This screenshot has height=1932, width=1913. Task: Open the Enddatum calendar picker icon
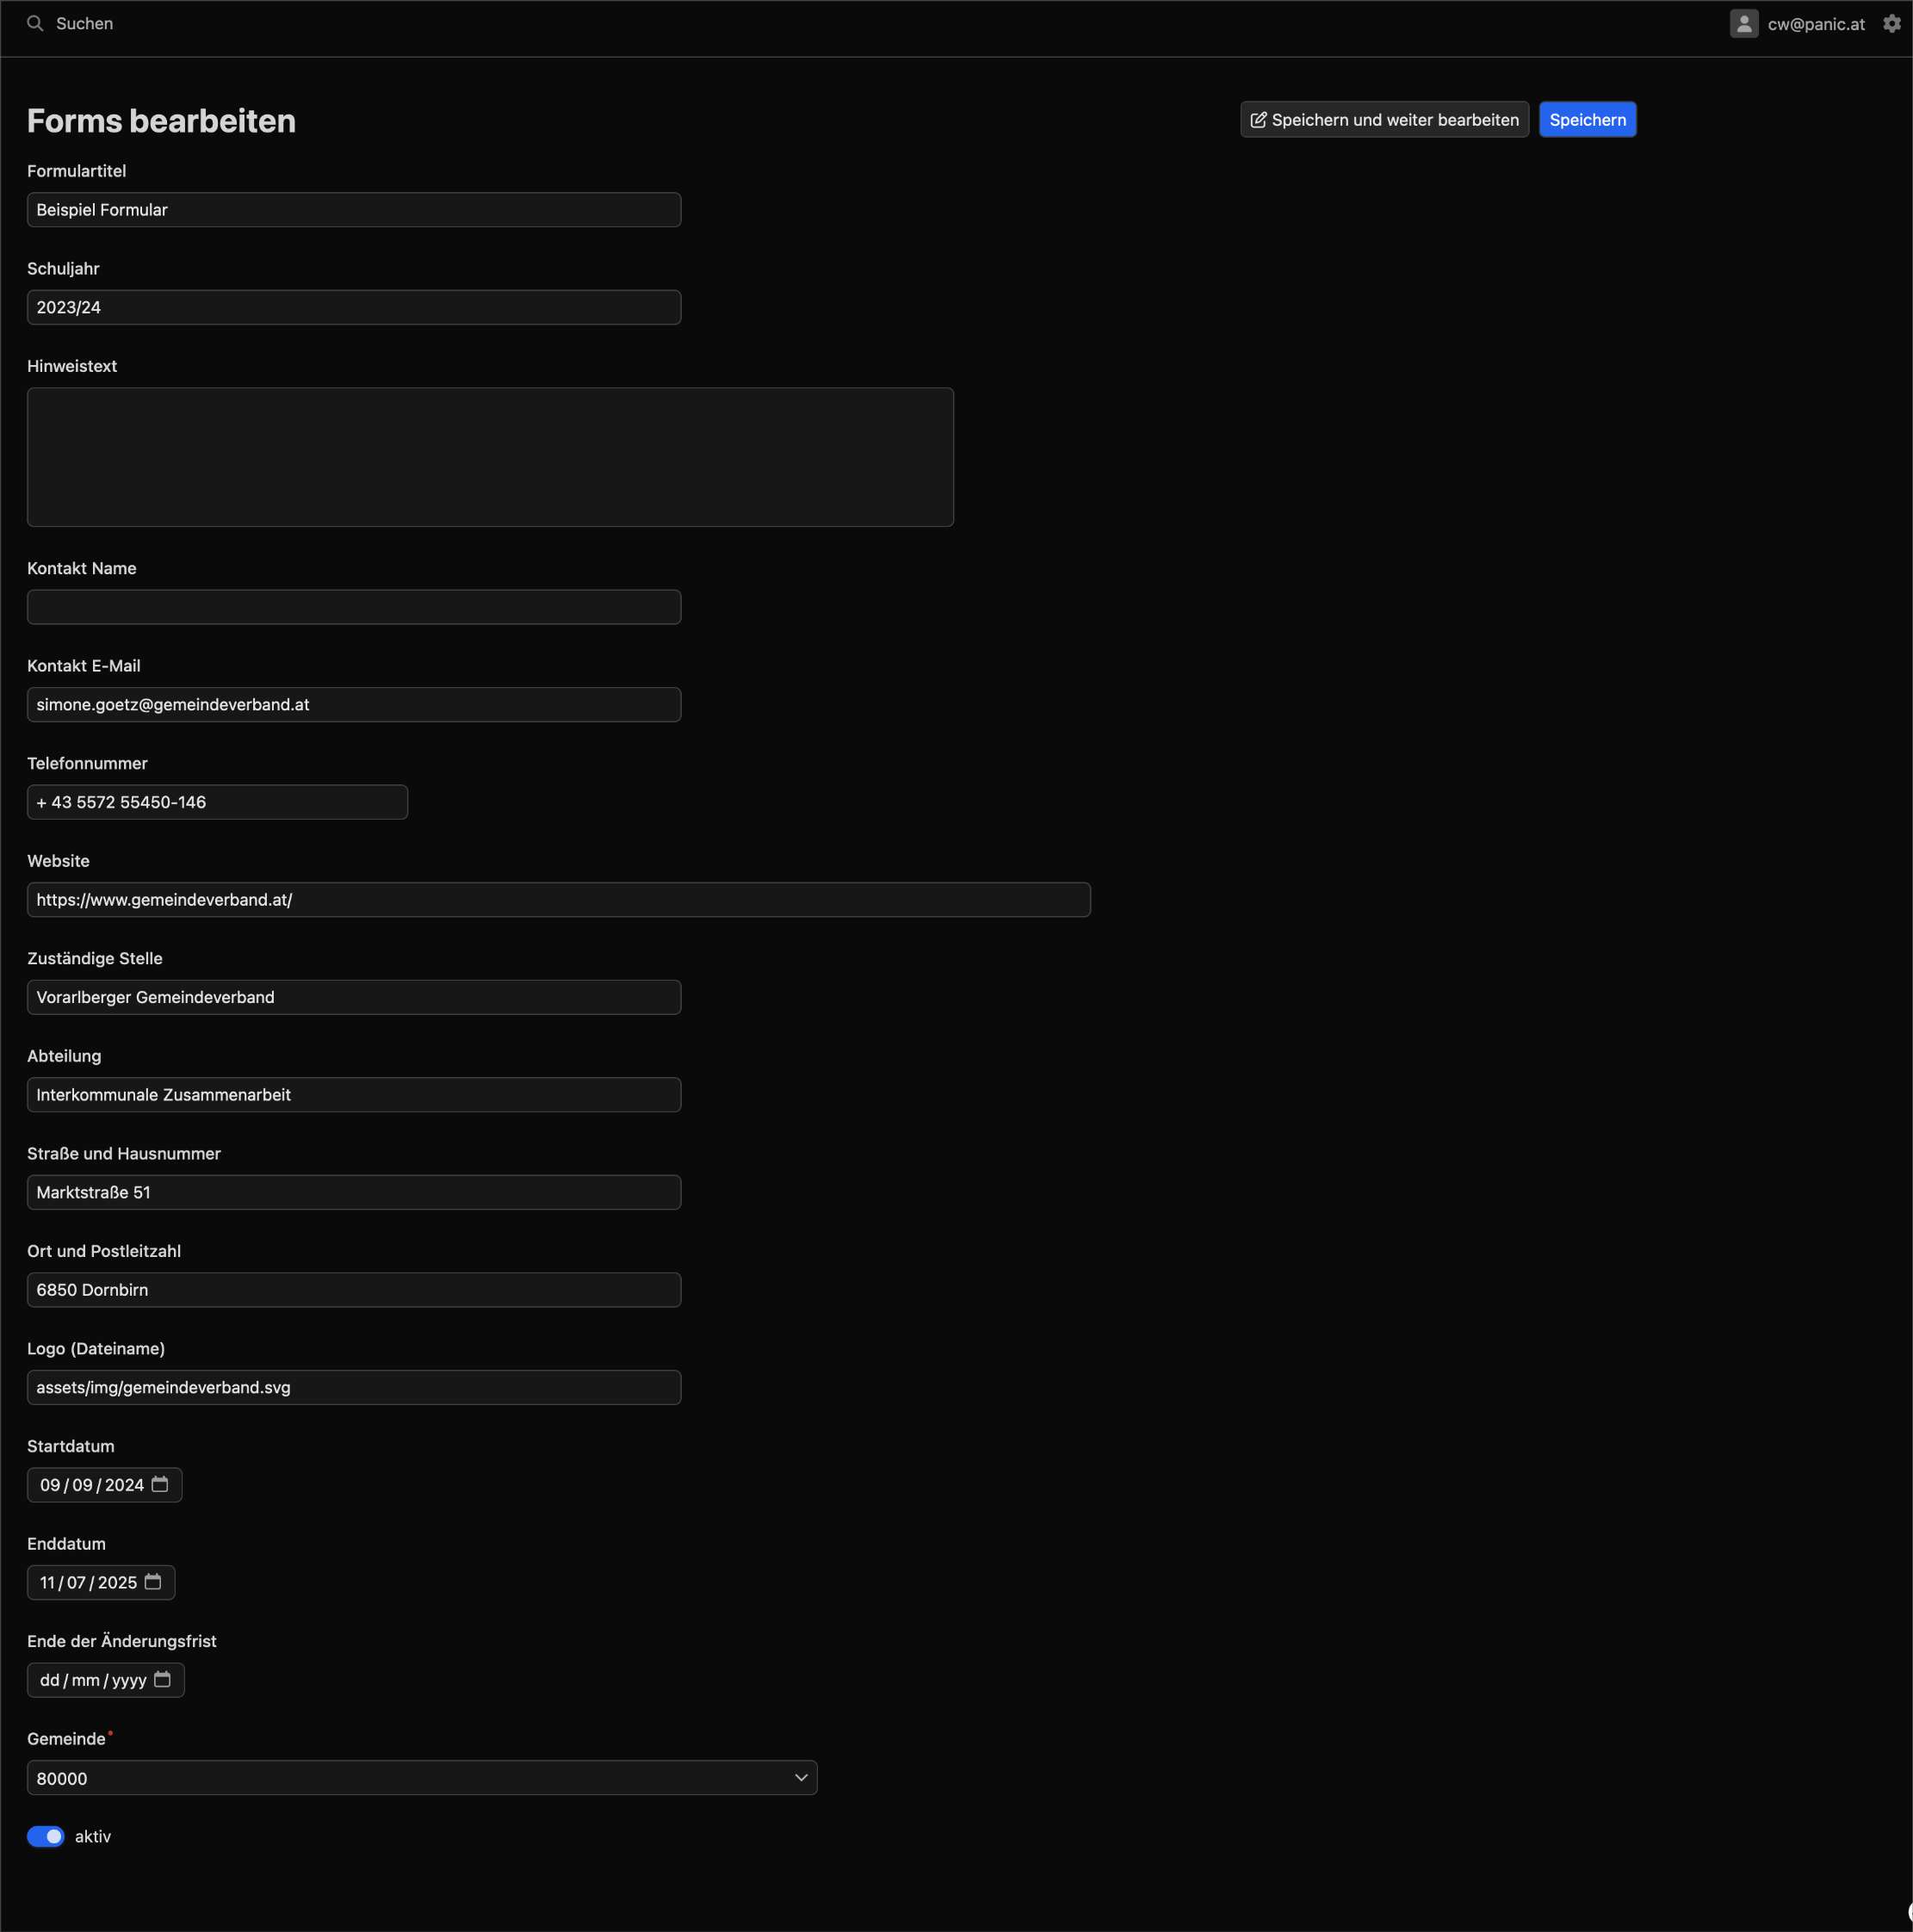(153, 1581)
